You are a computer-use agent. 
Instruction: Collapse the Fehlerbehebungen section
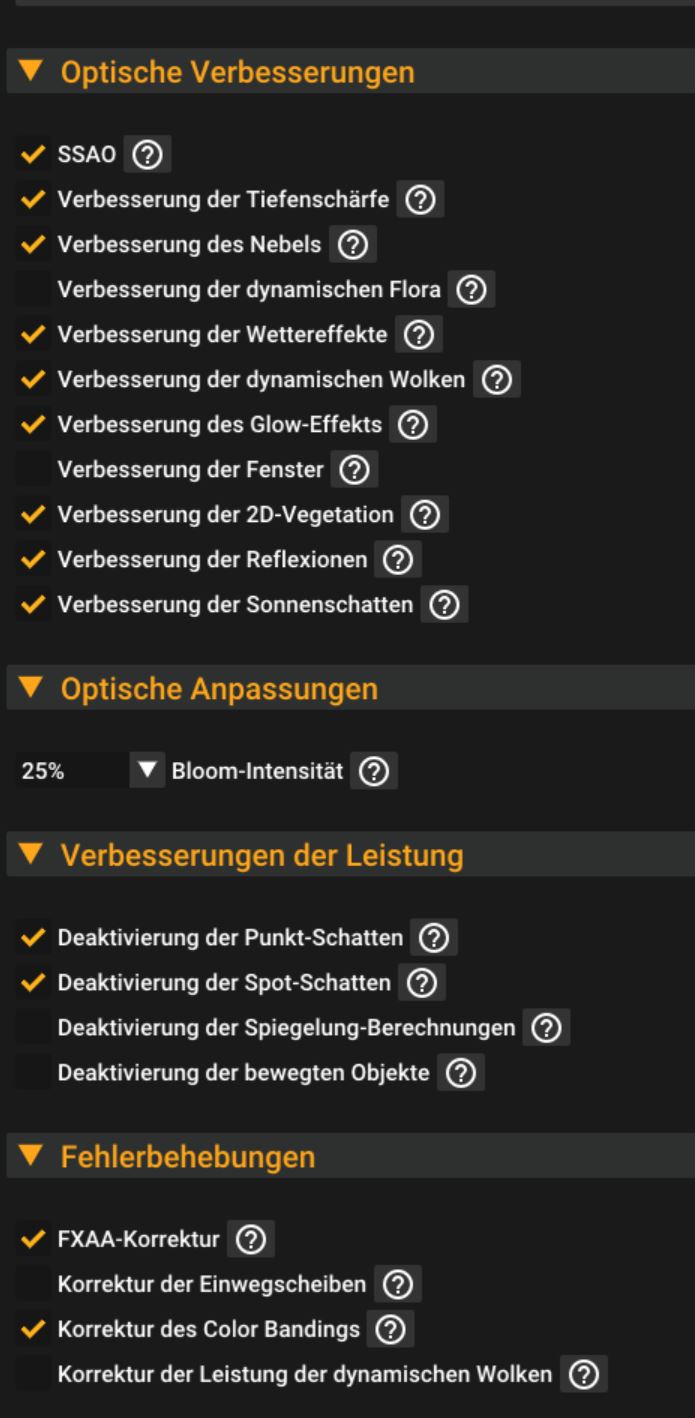coord(32,1157)
